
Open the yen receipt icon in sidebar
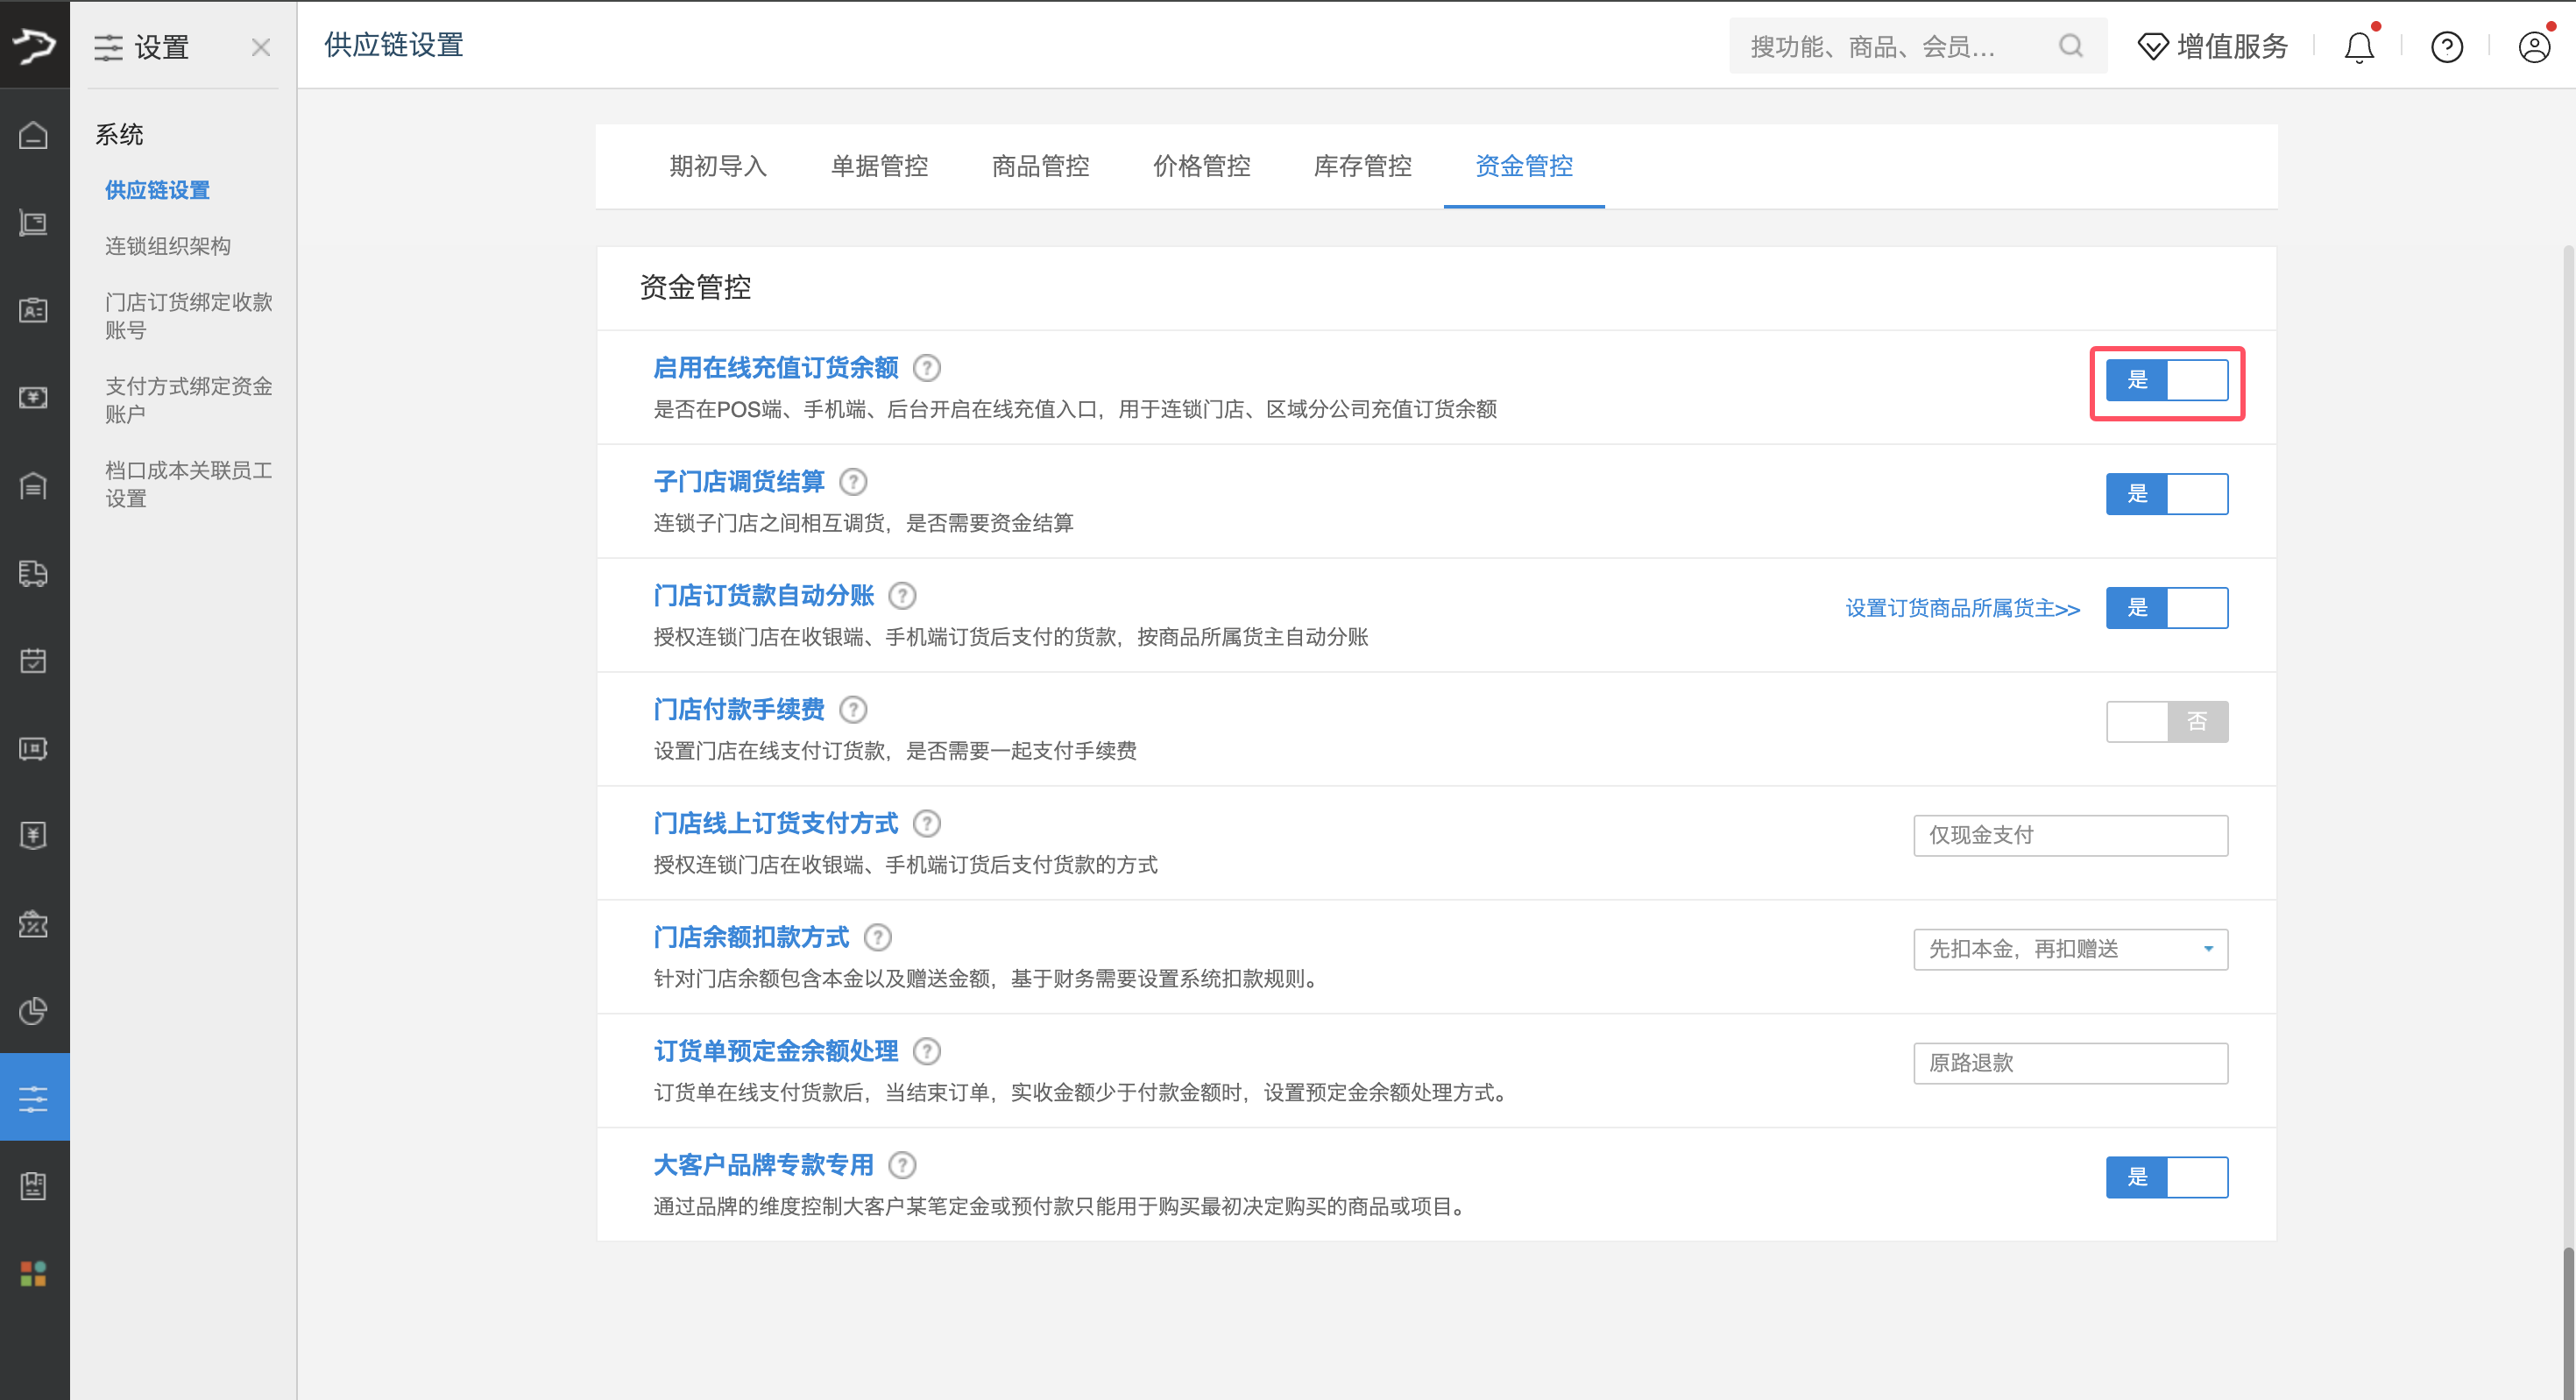[34, 835]
